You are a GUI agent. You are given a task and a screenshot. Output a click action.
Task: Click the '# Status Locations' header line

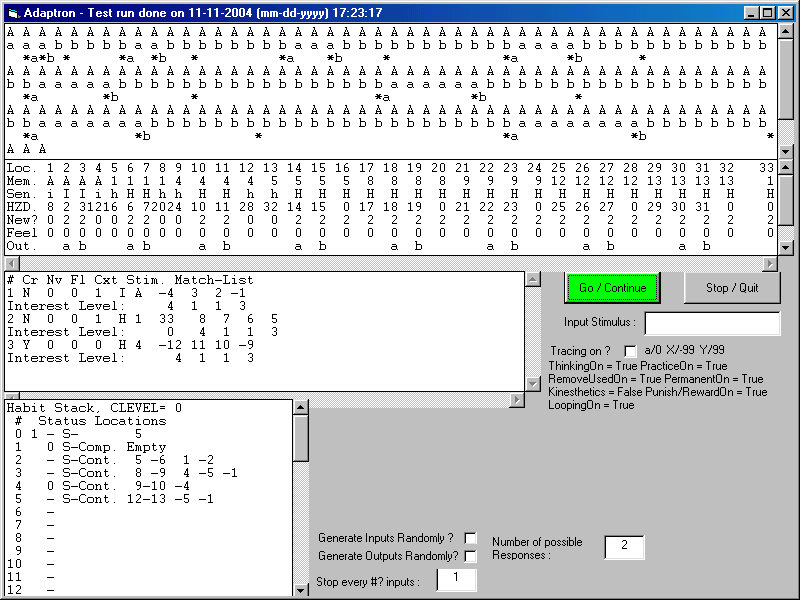91,421
